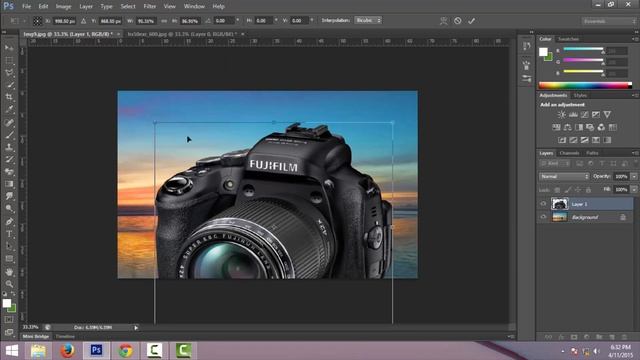This screenshot has height=360, width=640.
Task: Select the Crop tool
Action: [x=9, y=97]
